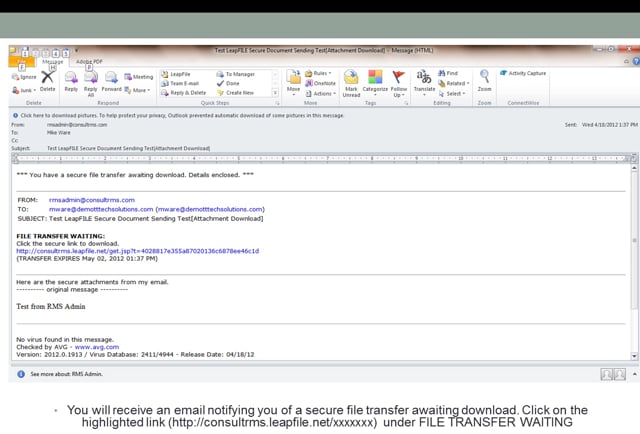Viewport: 640px width, 434px height.
Task: Click See more about: RMS Admin
Action: (67, 374)
